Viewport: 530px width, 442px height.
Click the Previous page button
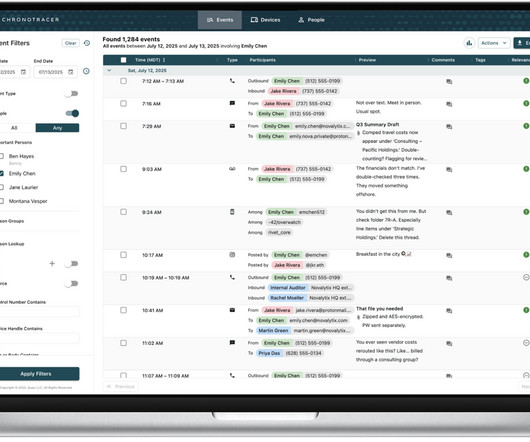click(121, 386)
